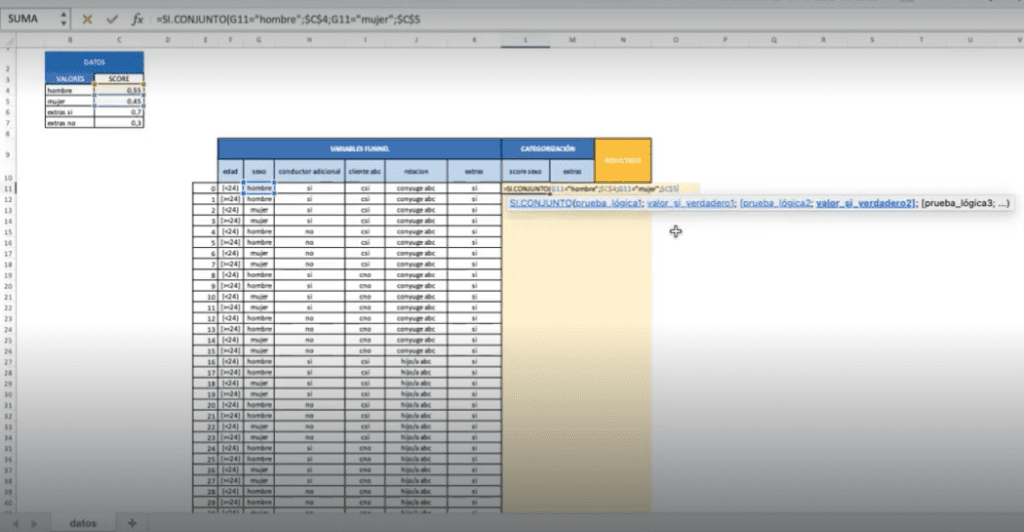Open the datos sheet tab
The height and width of the screenshot is (532, 1024).
(x=83, y=523)
